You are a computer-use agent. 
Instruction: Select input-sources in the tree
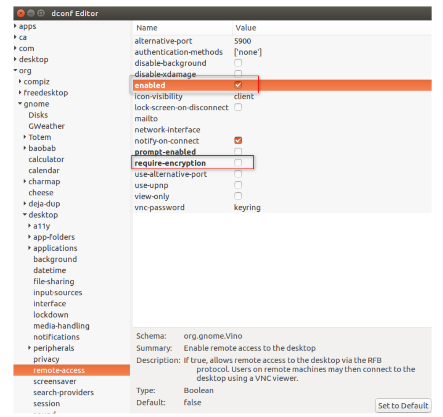58,293
